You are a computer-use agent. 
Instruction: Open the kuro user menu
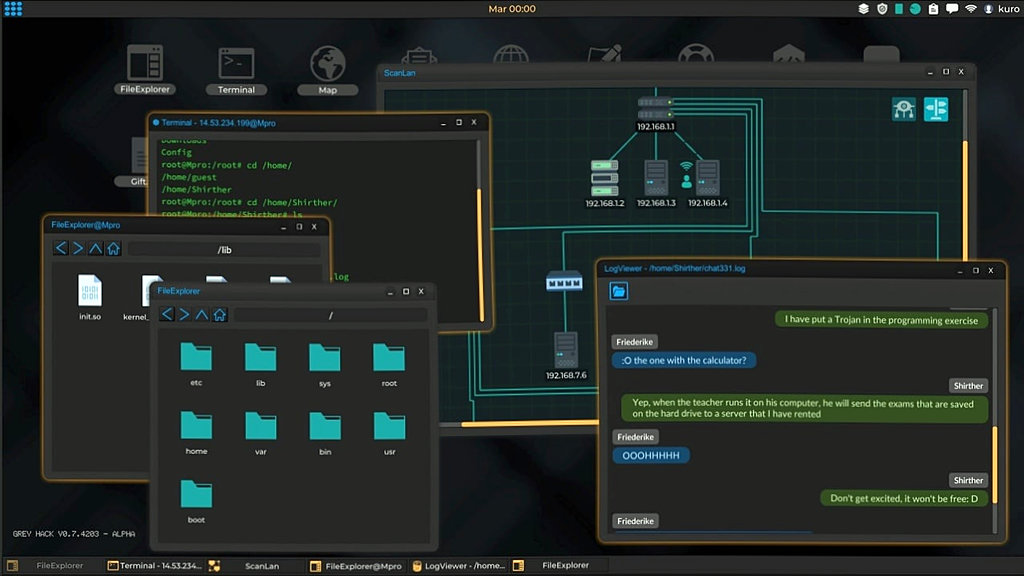pyautogui.click(x=1002, y=8)
